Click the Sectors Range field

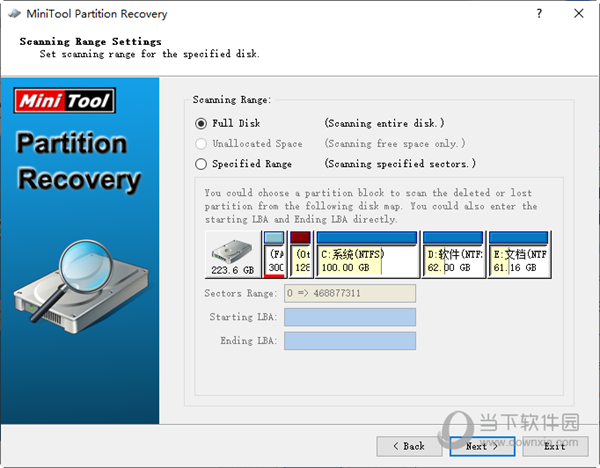click(x=350, y=294)
